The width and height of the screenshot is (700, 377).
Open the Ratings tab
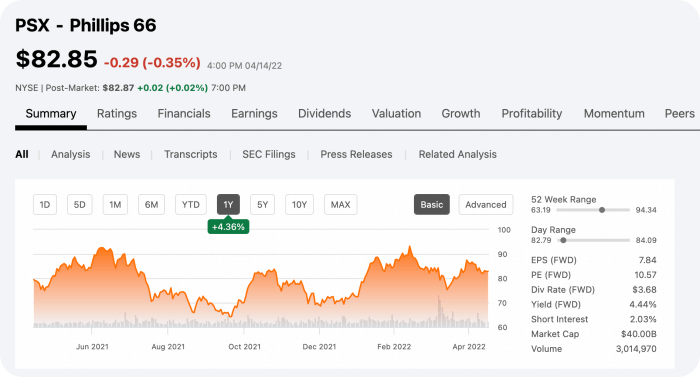click(117, 113)
